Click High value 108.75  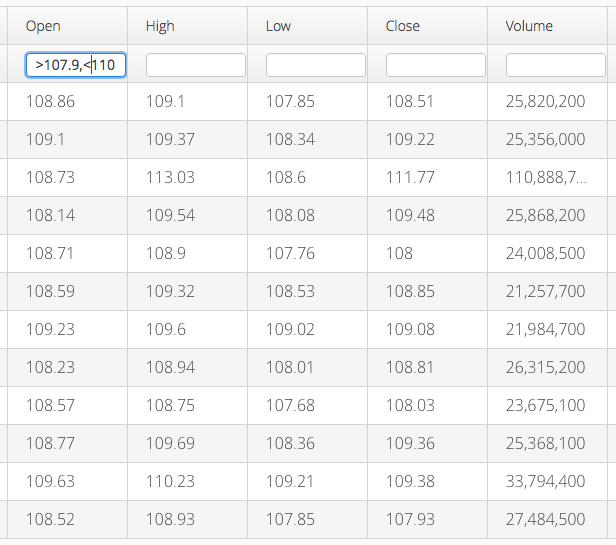(x=170, y=405)
